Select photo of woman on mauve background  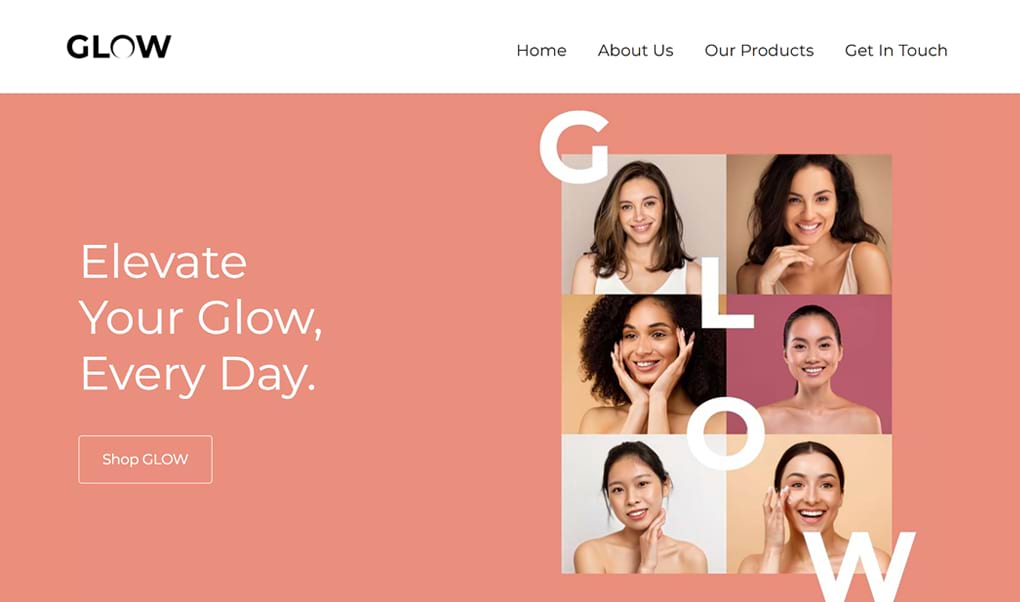pos(809,364)
